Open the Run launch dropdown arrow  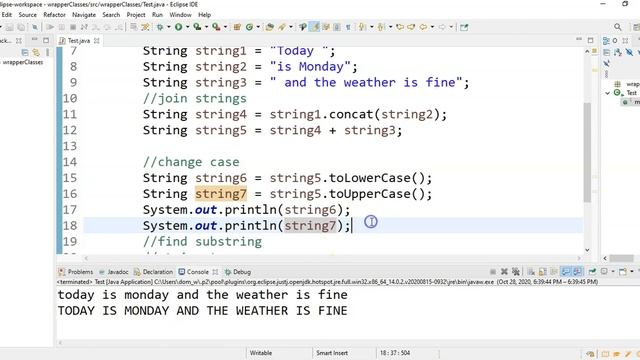(x=187, y=27)
